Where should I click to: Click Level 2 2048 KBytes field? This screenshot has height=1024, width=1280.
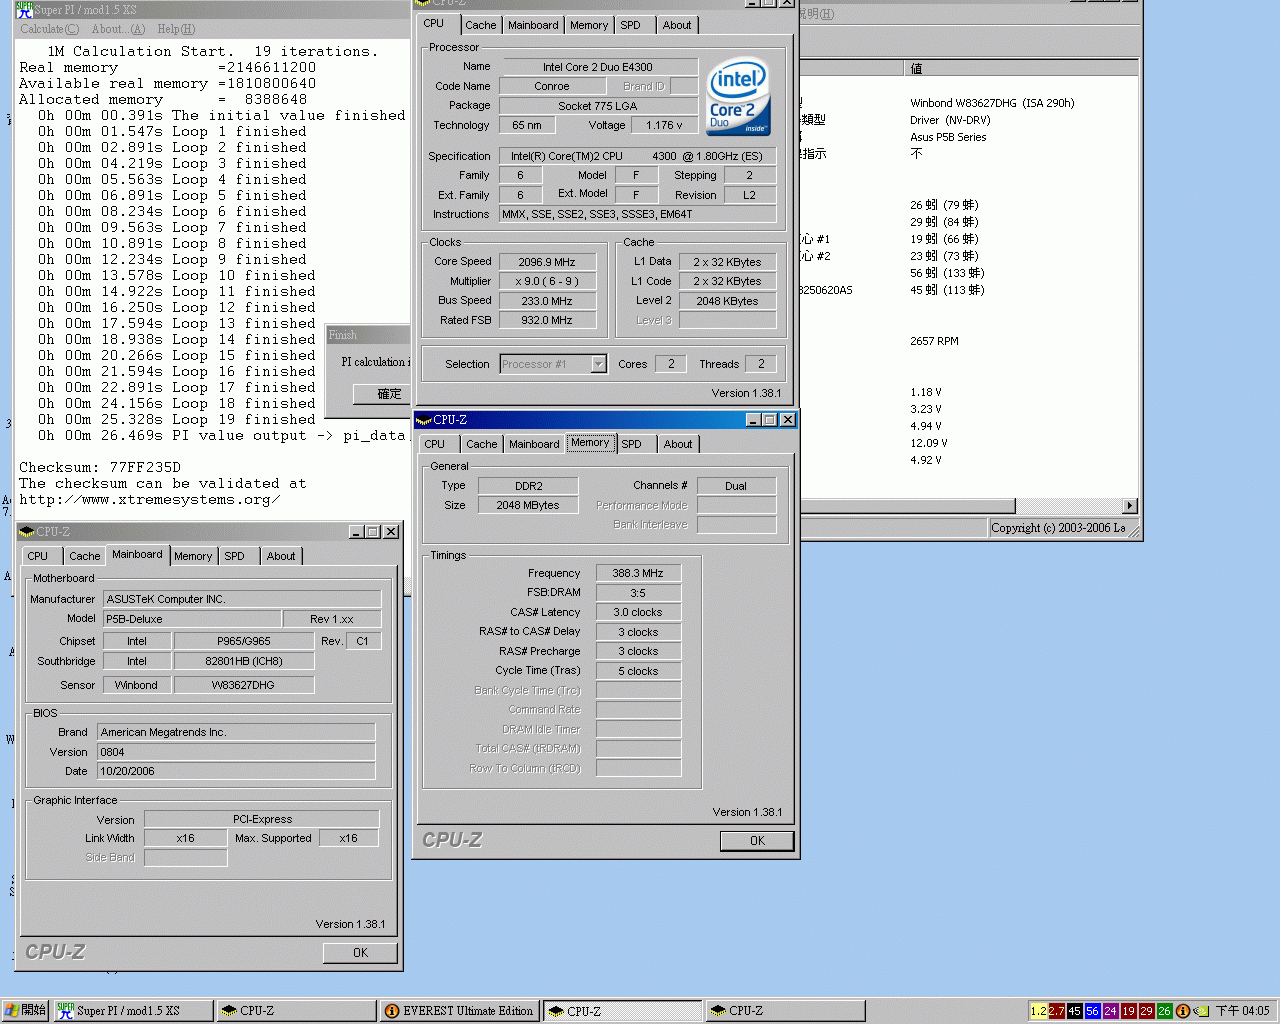pyautogui.click(x=727, y=301)
